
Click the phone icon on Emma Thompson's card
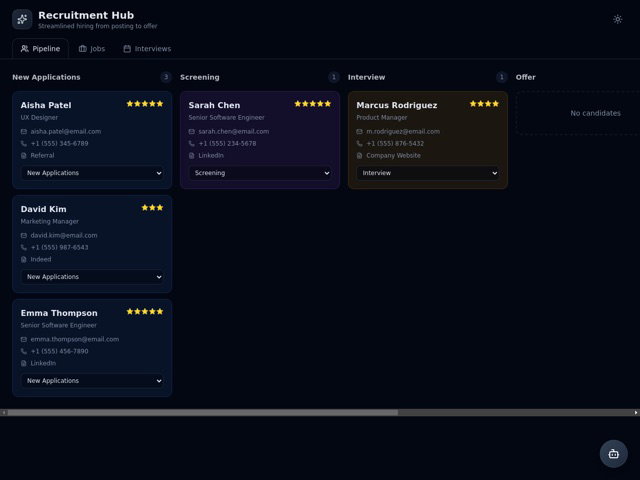coord(24,351)
